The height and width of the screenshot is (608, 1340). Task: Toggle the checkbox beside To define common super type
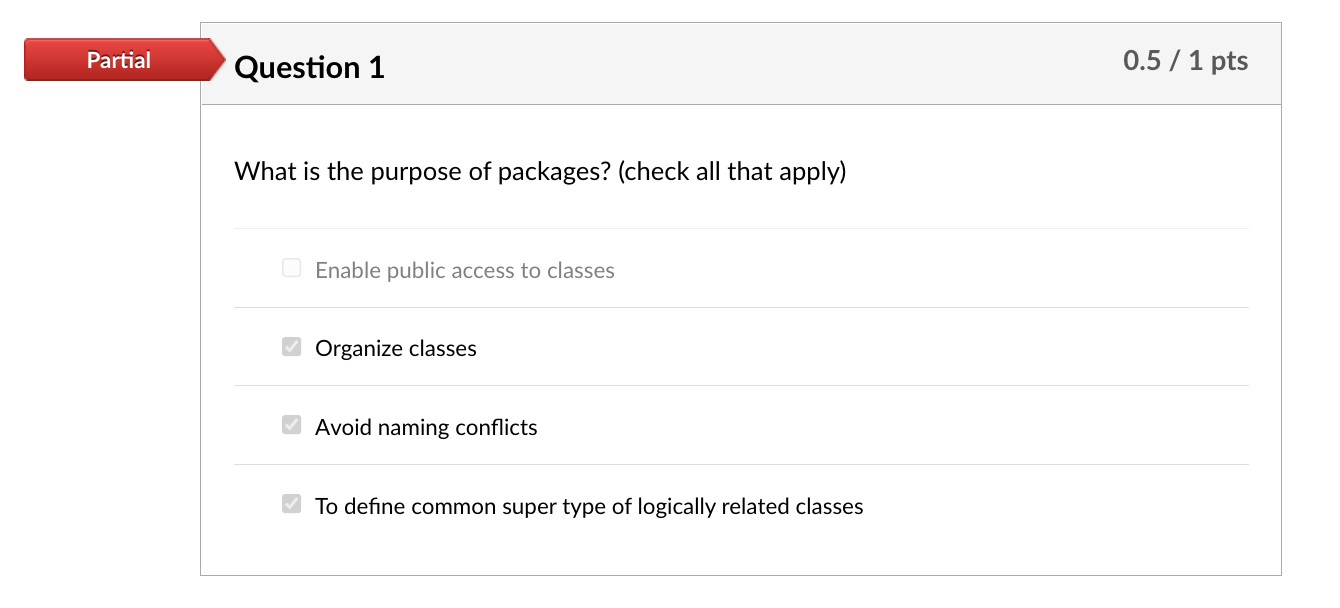pyautogui.click(x=291, y=504)
